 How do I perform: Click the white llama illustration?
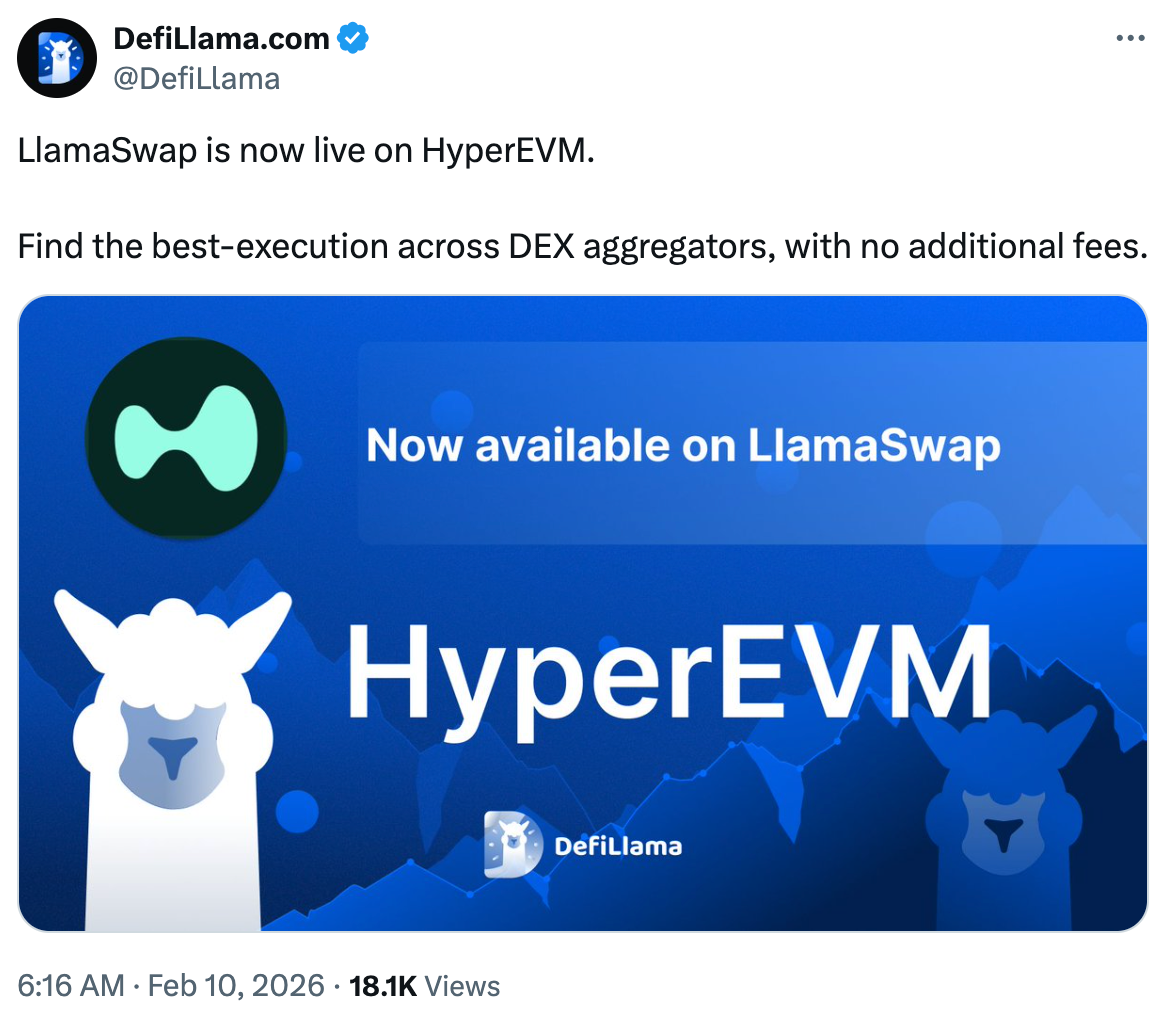coord(172,760)
